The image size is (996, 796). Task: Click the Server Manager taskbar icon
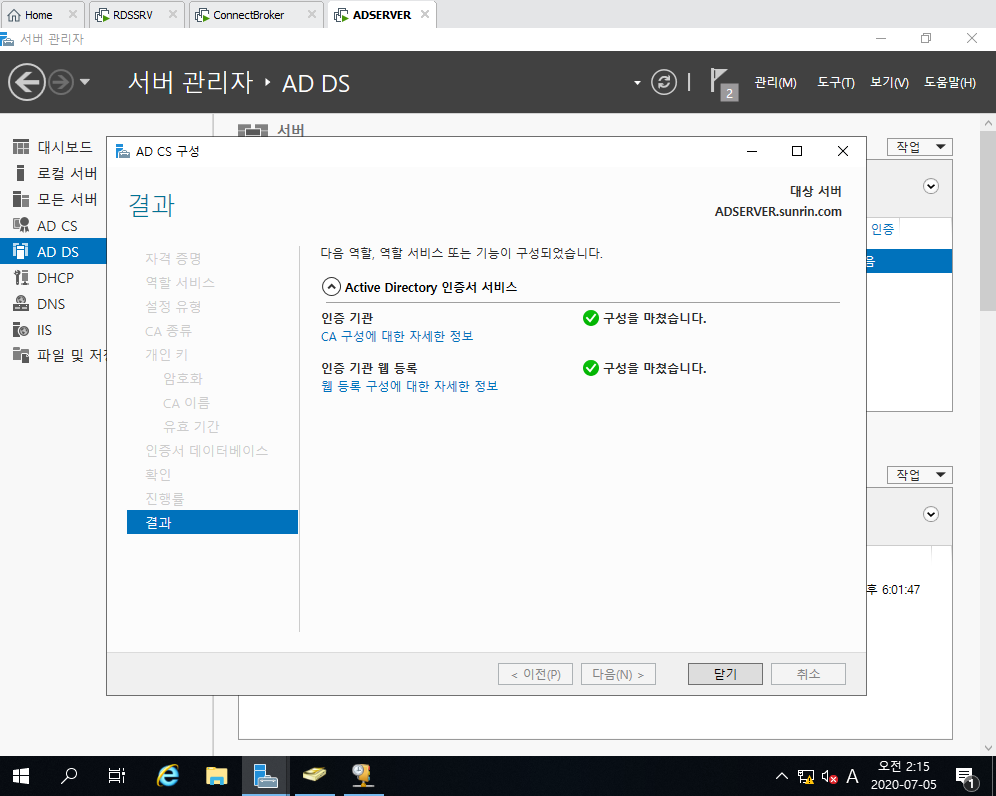pos(266,776)
